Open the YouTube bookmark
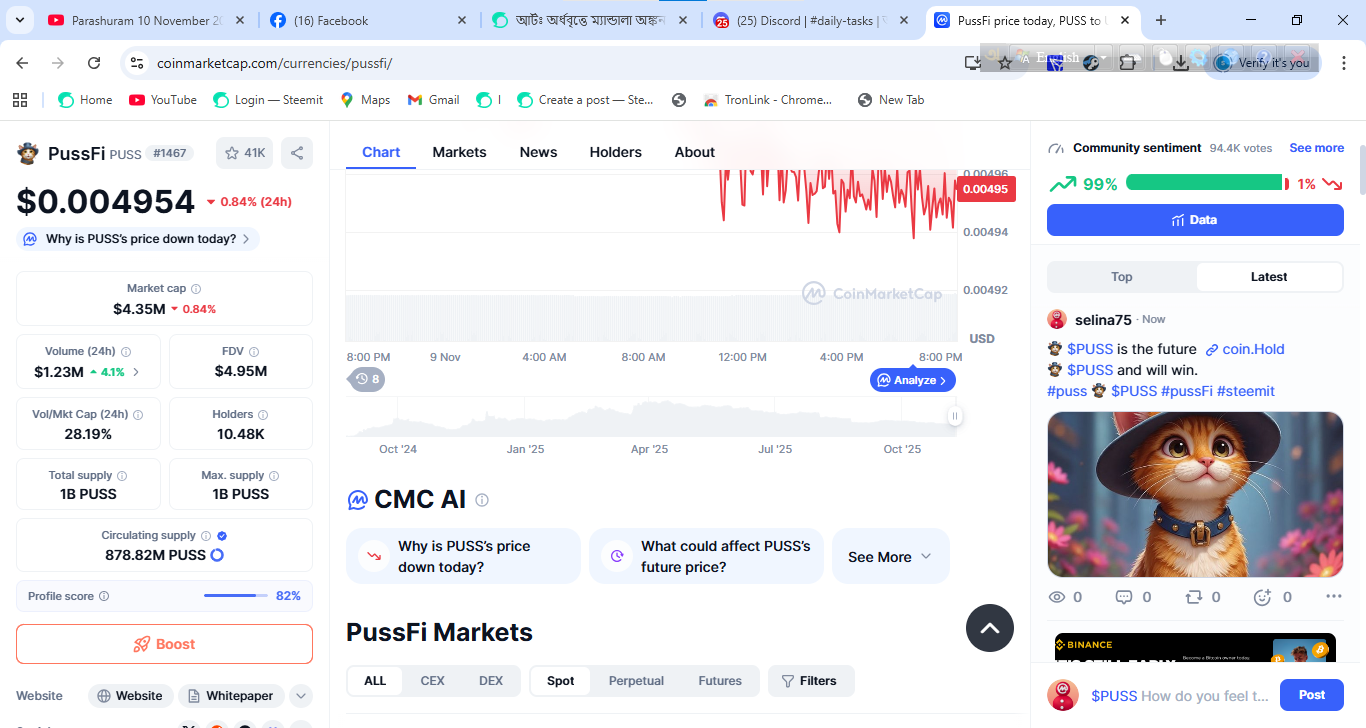 coord(162,100)
